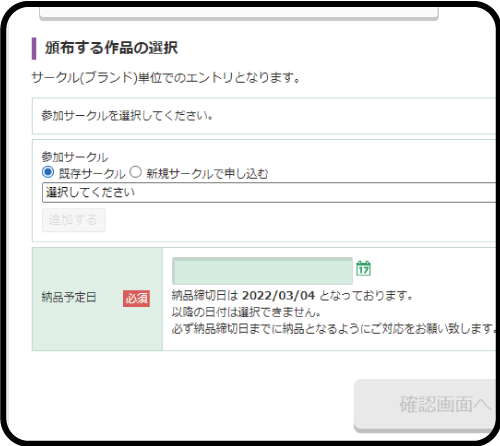Click the purple bar beside the heading

click(34, 49)
